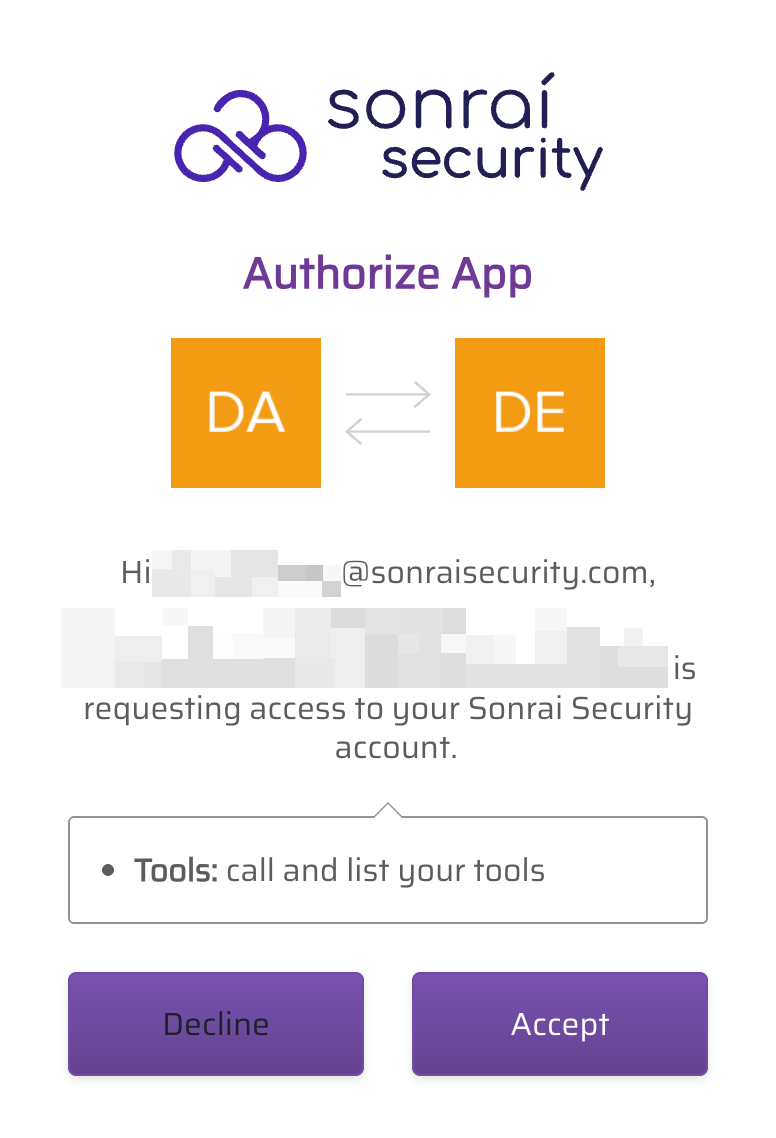776x1138 pixels.
Task: Click the bold "Tools:" permission label
Action: [x=176, y=870]
